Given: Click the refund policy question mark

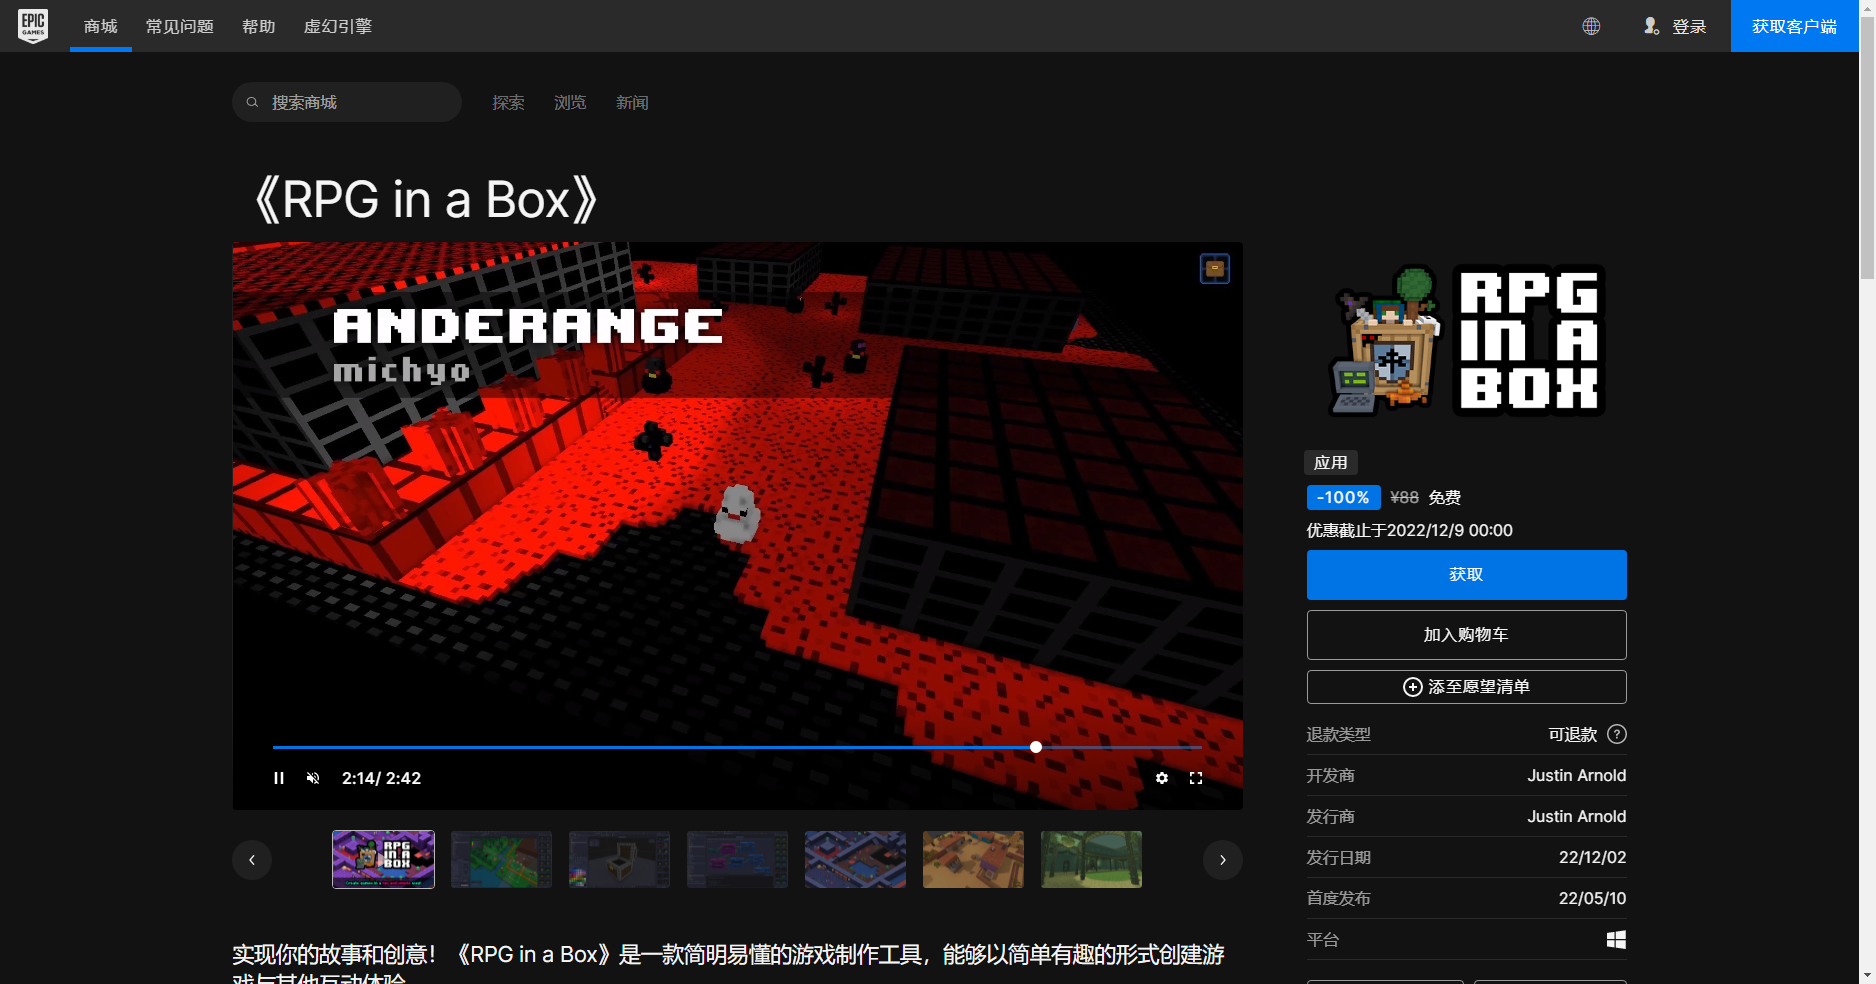Looking at the screenshot, I should pyautogui.click(x=1617, y=734).
